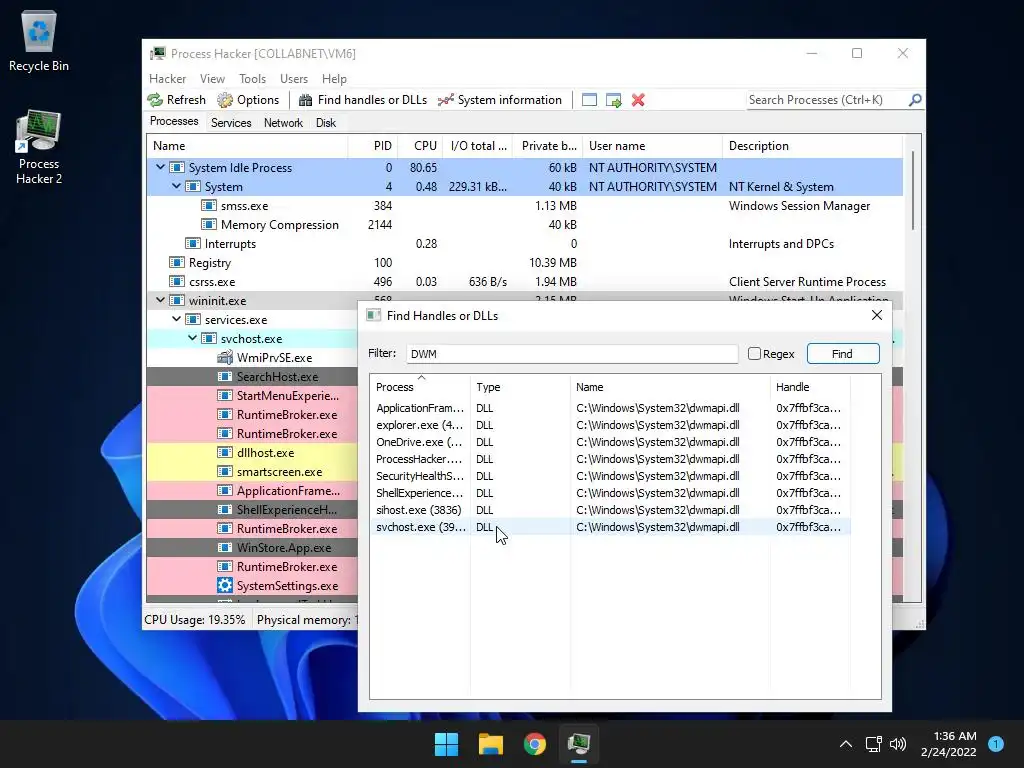Open the Windows Start button
Viewport: 1024px width, 768px height.
pos(447,744)
